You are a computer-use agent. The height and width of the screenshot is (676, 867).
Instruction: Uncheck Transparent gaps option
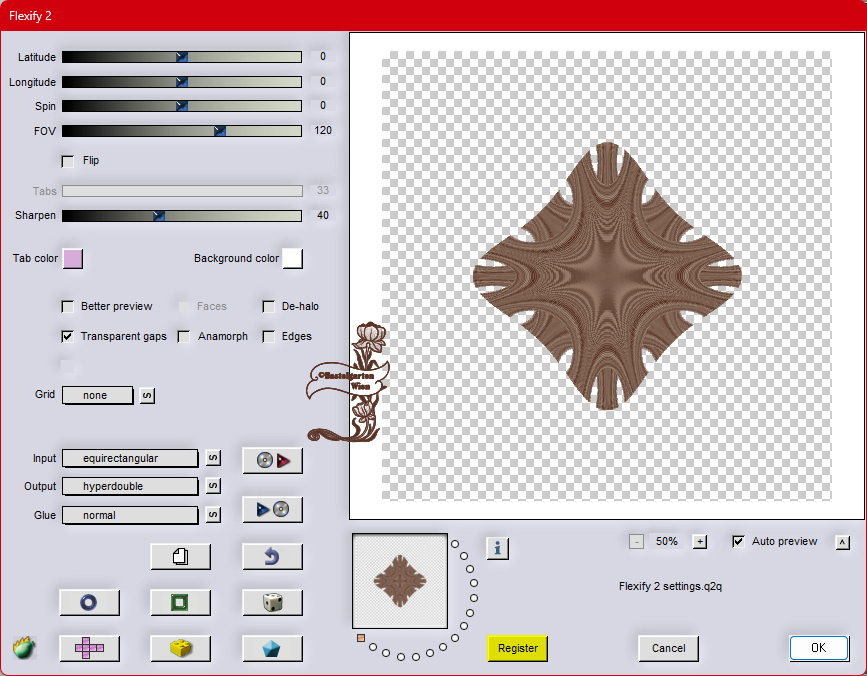pos(68,337)
